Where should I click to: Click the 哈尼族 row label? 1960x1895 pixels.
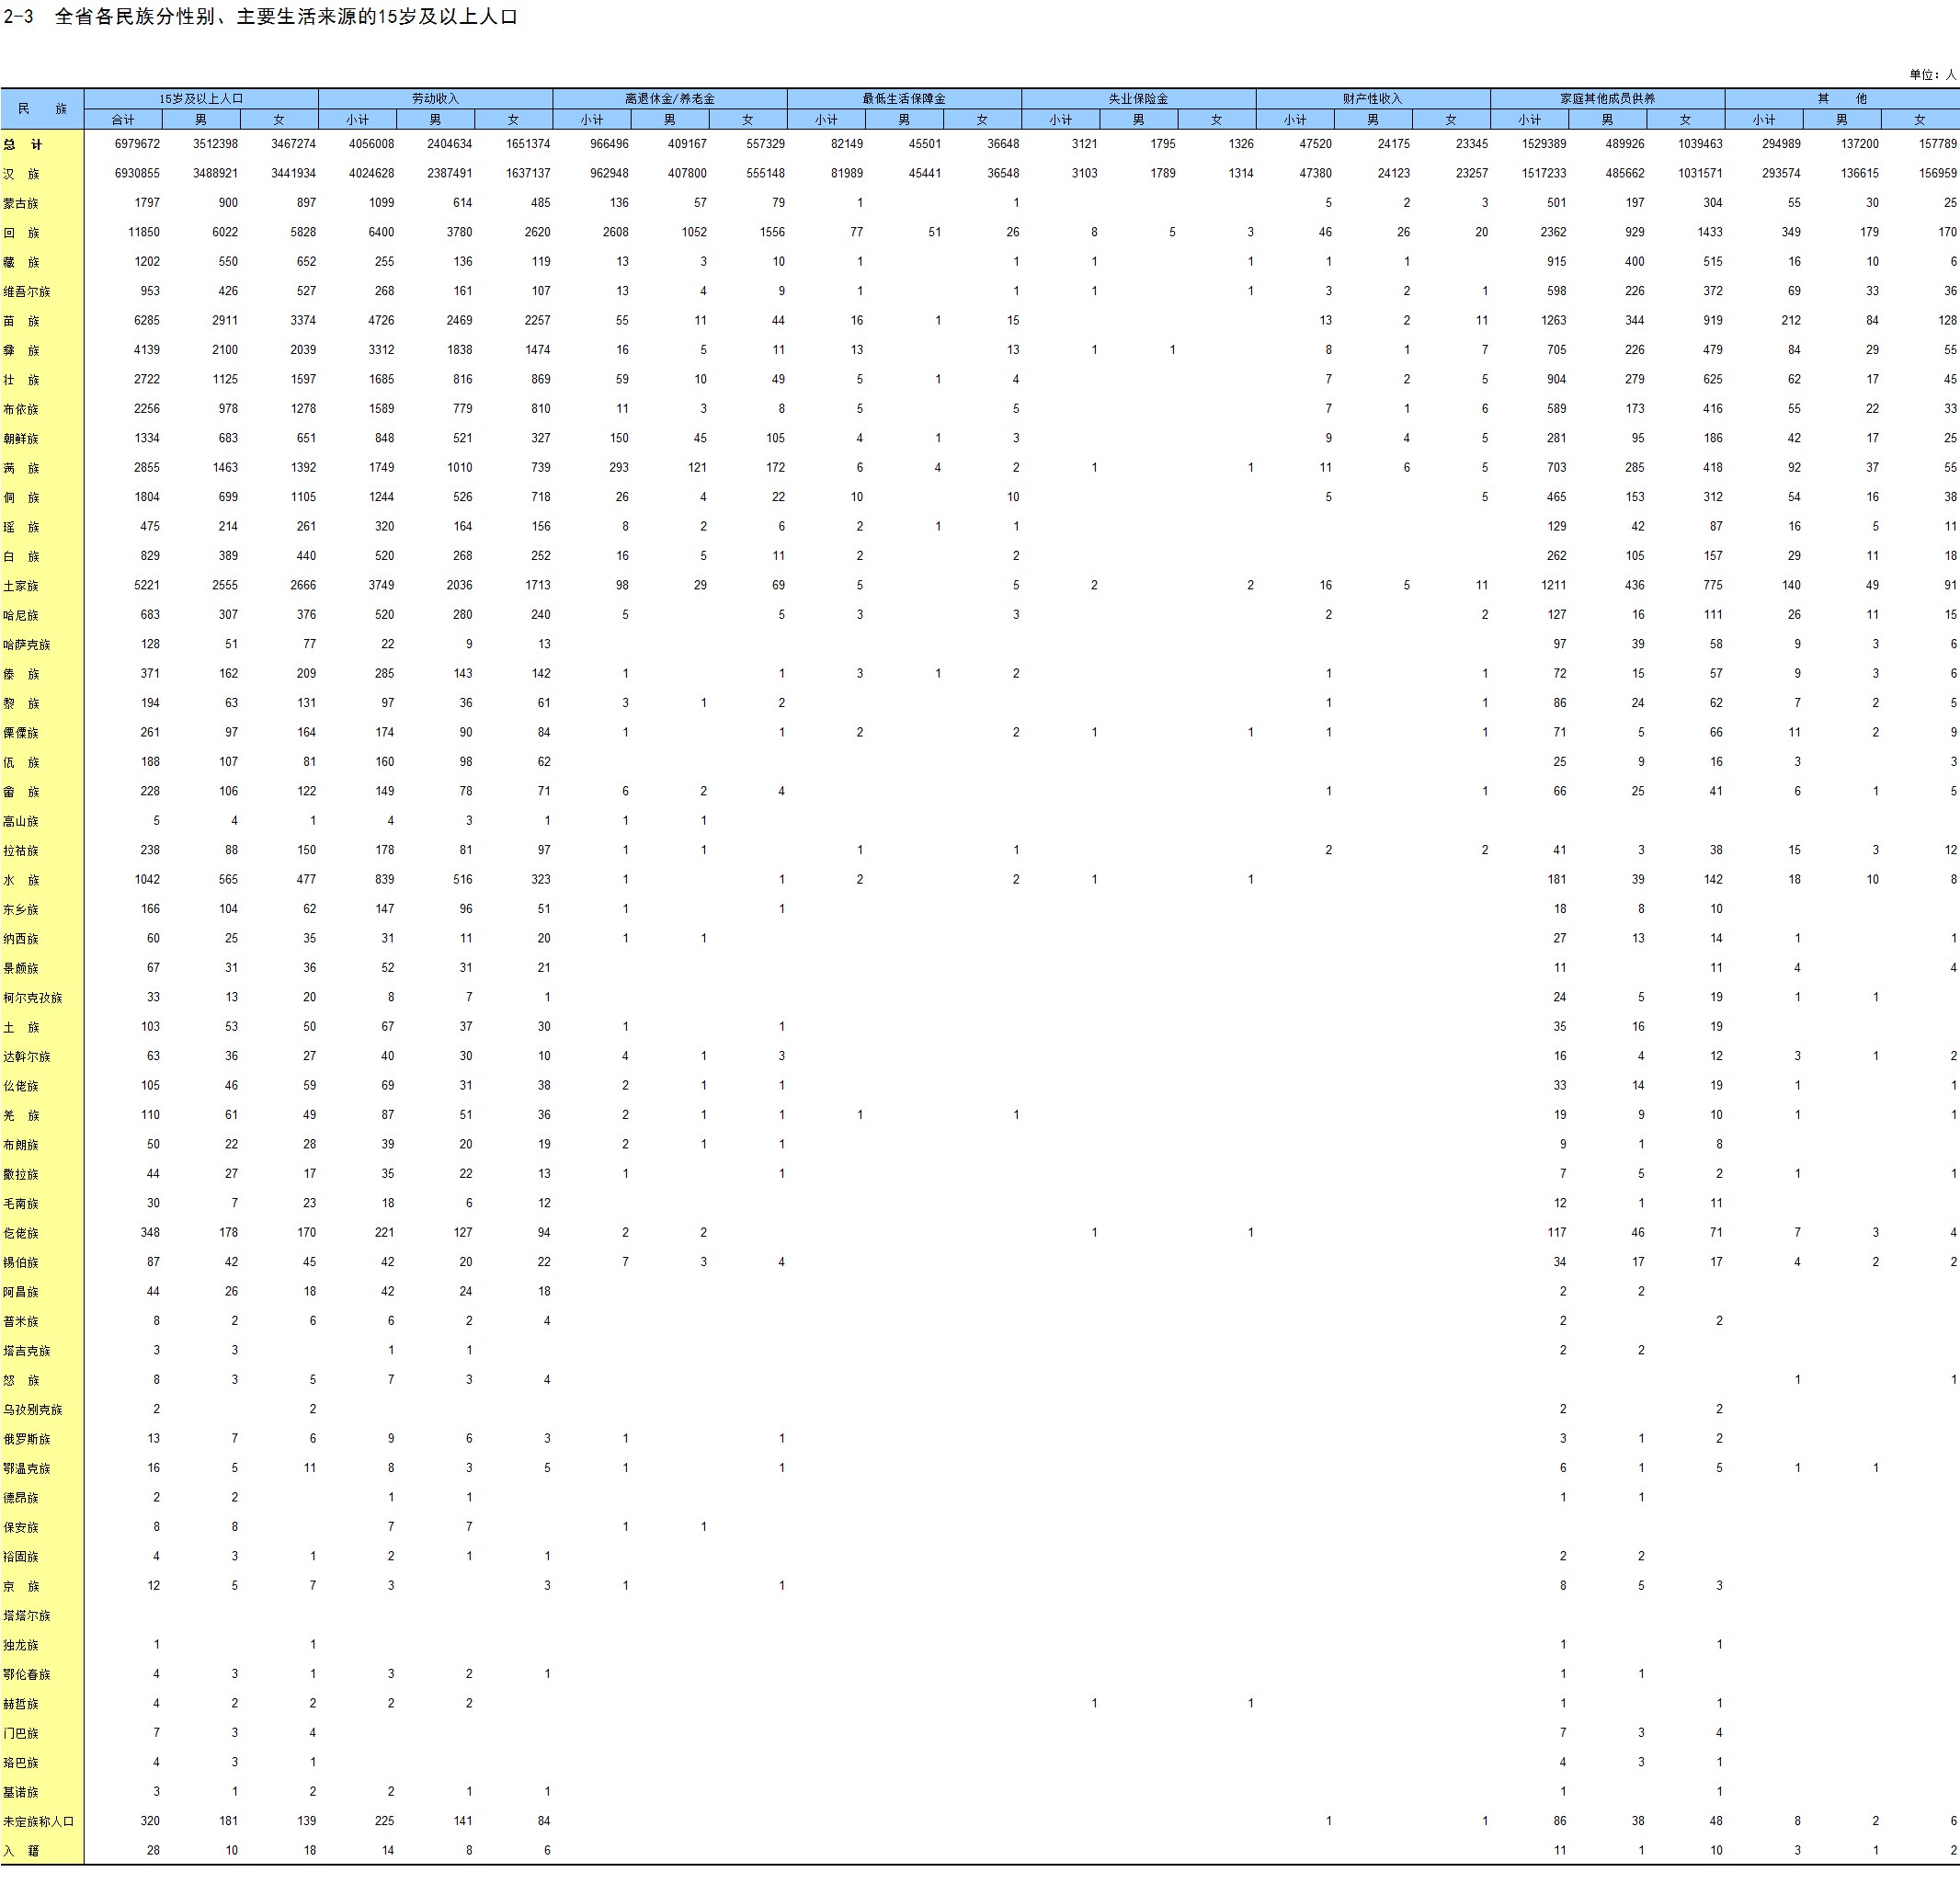21,615
